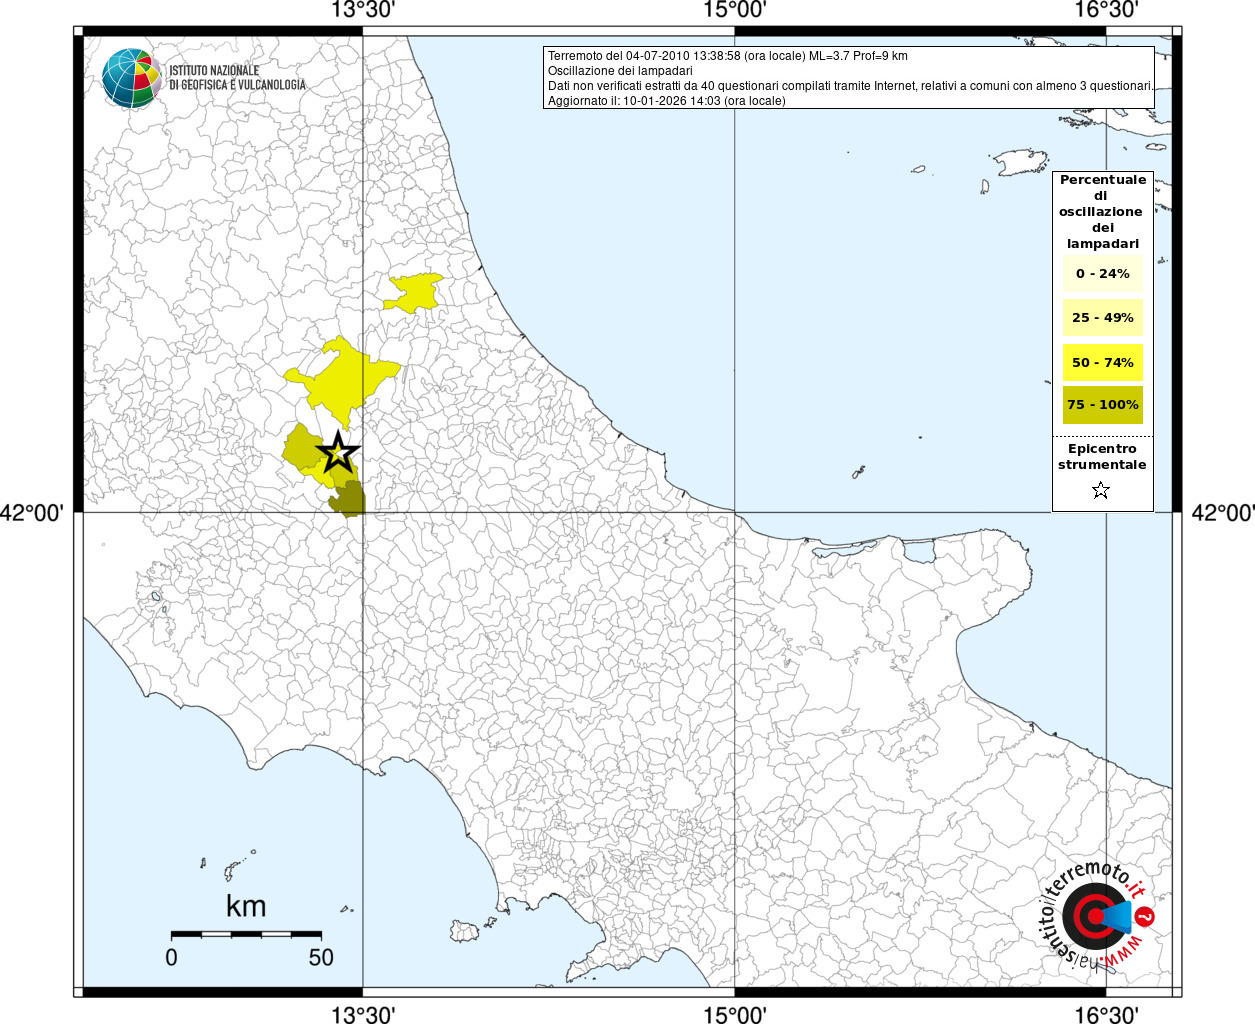This screenshot has height=1024, width=1255.
Task: Click the dark olive municipality south of epicenter
Action: point(348,497)
